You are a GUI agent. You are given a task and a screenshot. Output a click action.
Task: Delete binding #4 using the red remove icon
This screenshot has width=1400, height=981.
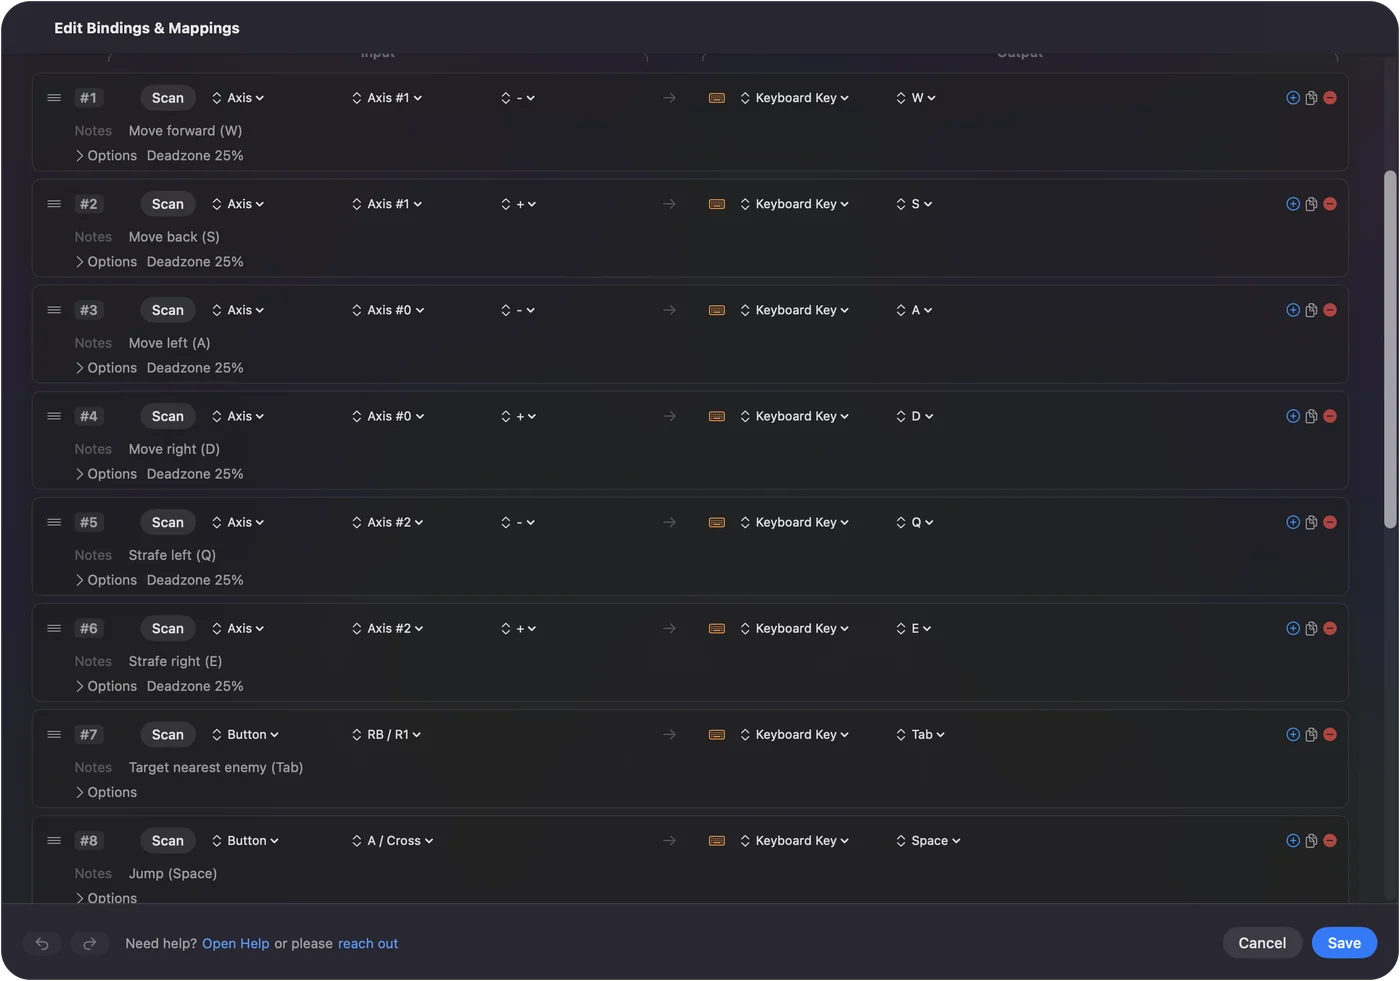click(1330, 416)
